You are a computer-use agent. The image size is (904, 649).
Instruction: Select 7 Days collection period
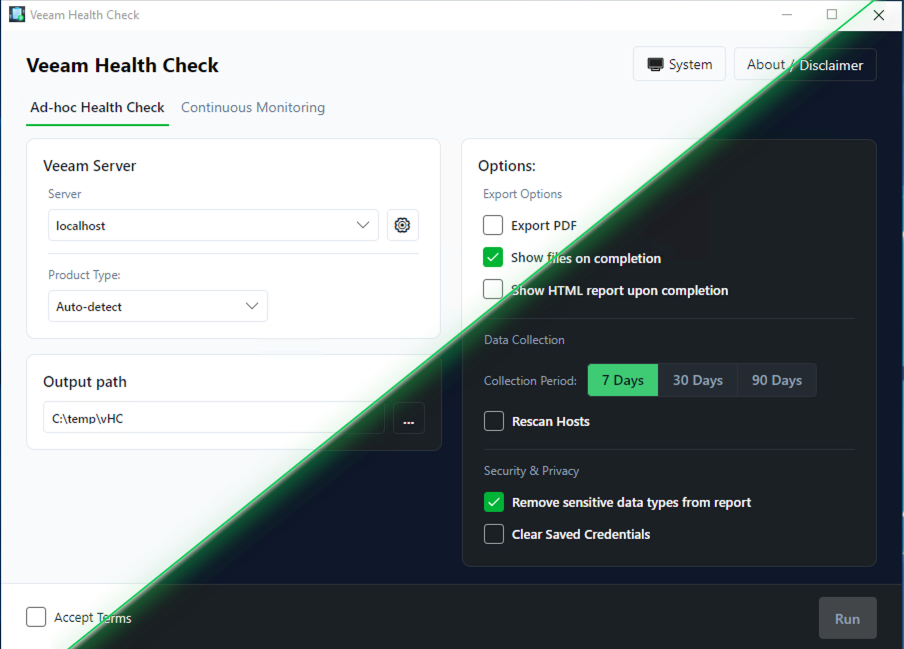point(623,380)
